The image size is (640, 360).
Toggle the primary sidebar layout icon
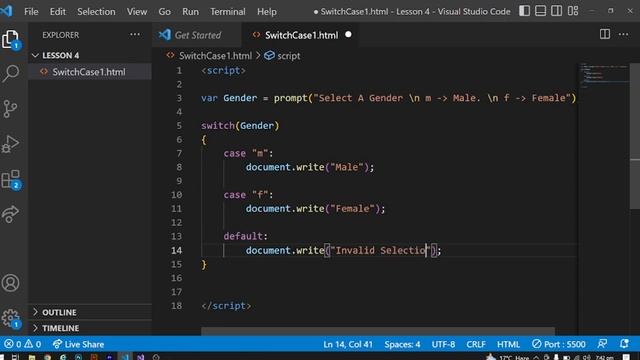pyautogui.click(x=524, y=11)
